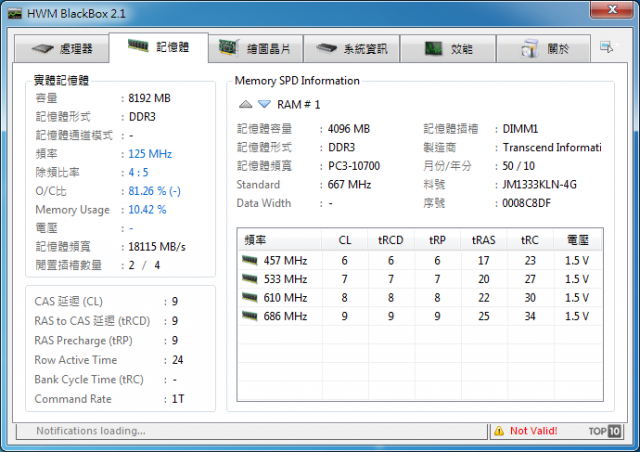640x452 pixels.
Task: Click the 50 / 10 date value
Action: pos(518,166)
